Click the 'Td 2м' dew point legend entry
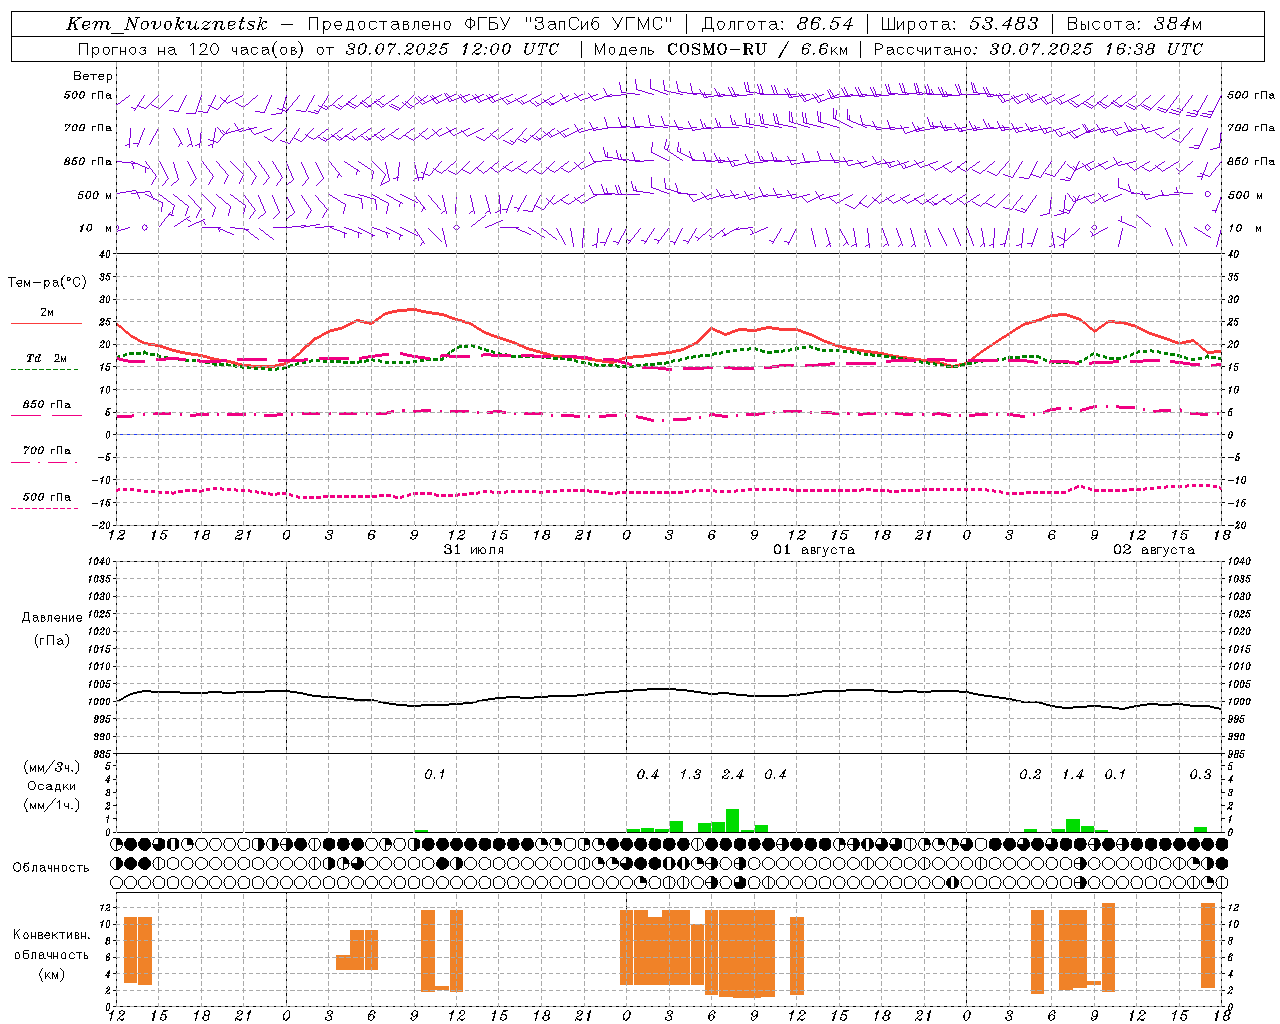Image resolution: width=1280 pixels, height=1024 pixels. [x=47, y=358]
